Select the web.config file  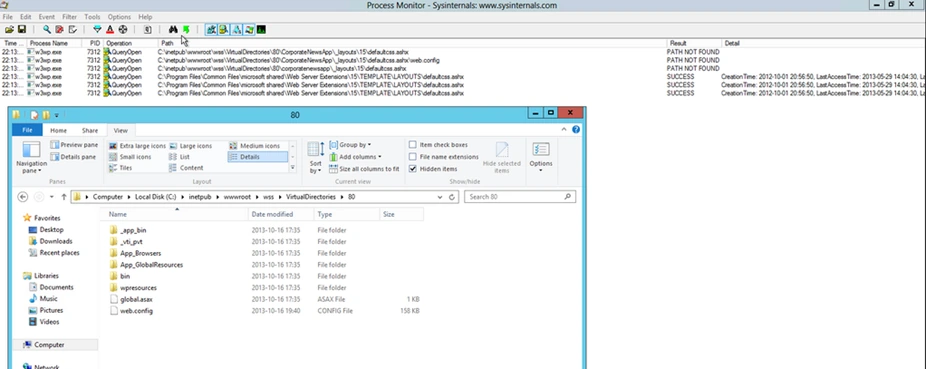pos(136,311)
